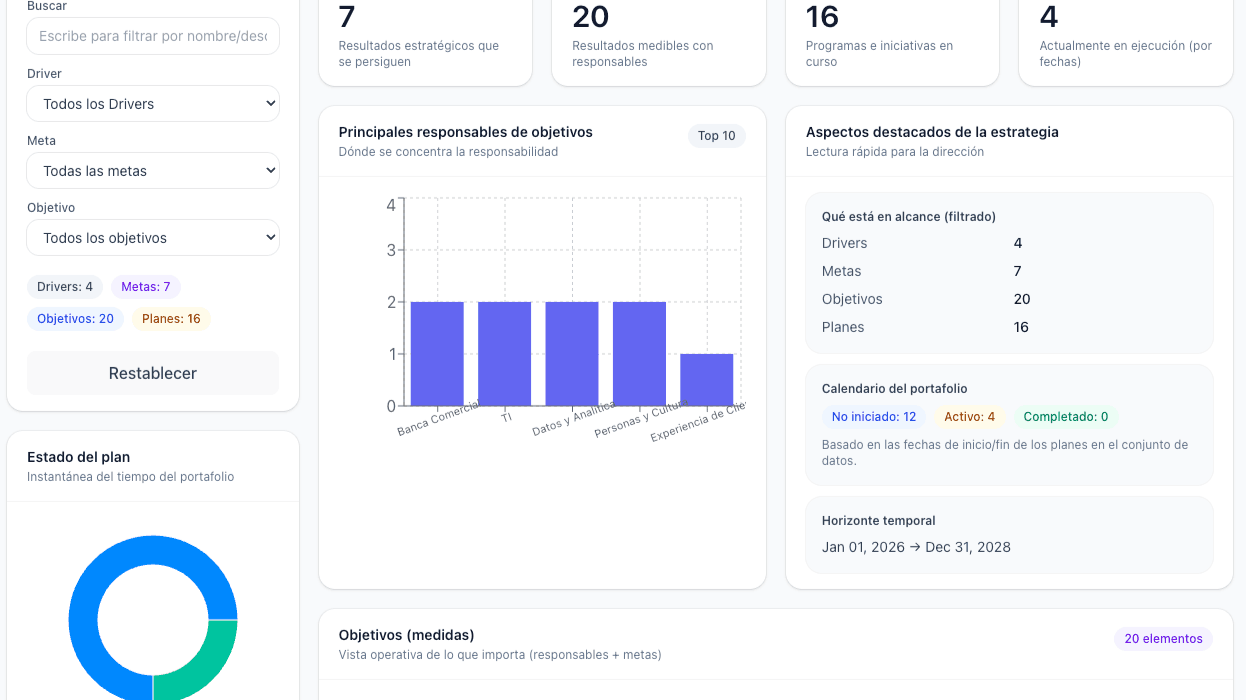This screenshot has height=700, width=1246.
Task: Click the Buscar search field
Action: [152, 35]
